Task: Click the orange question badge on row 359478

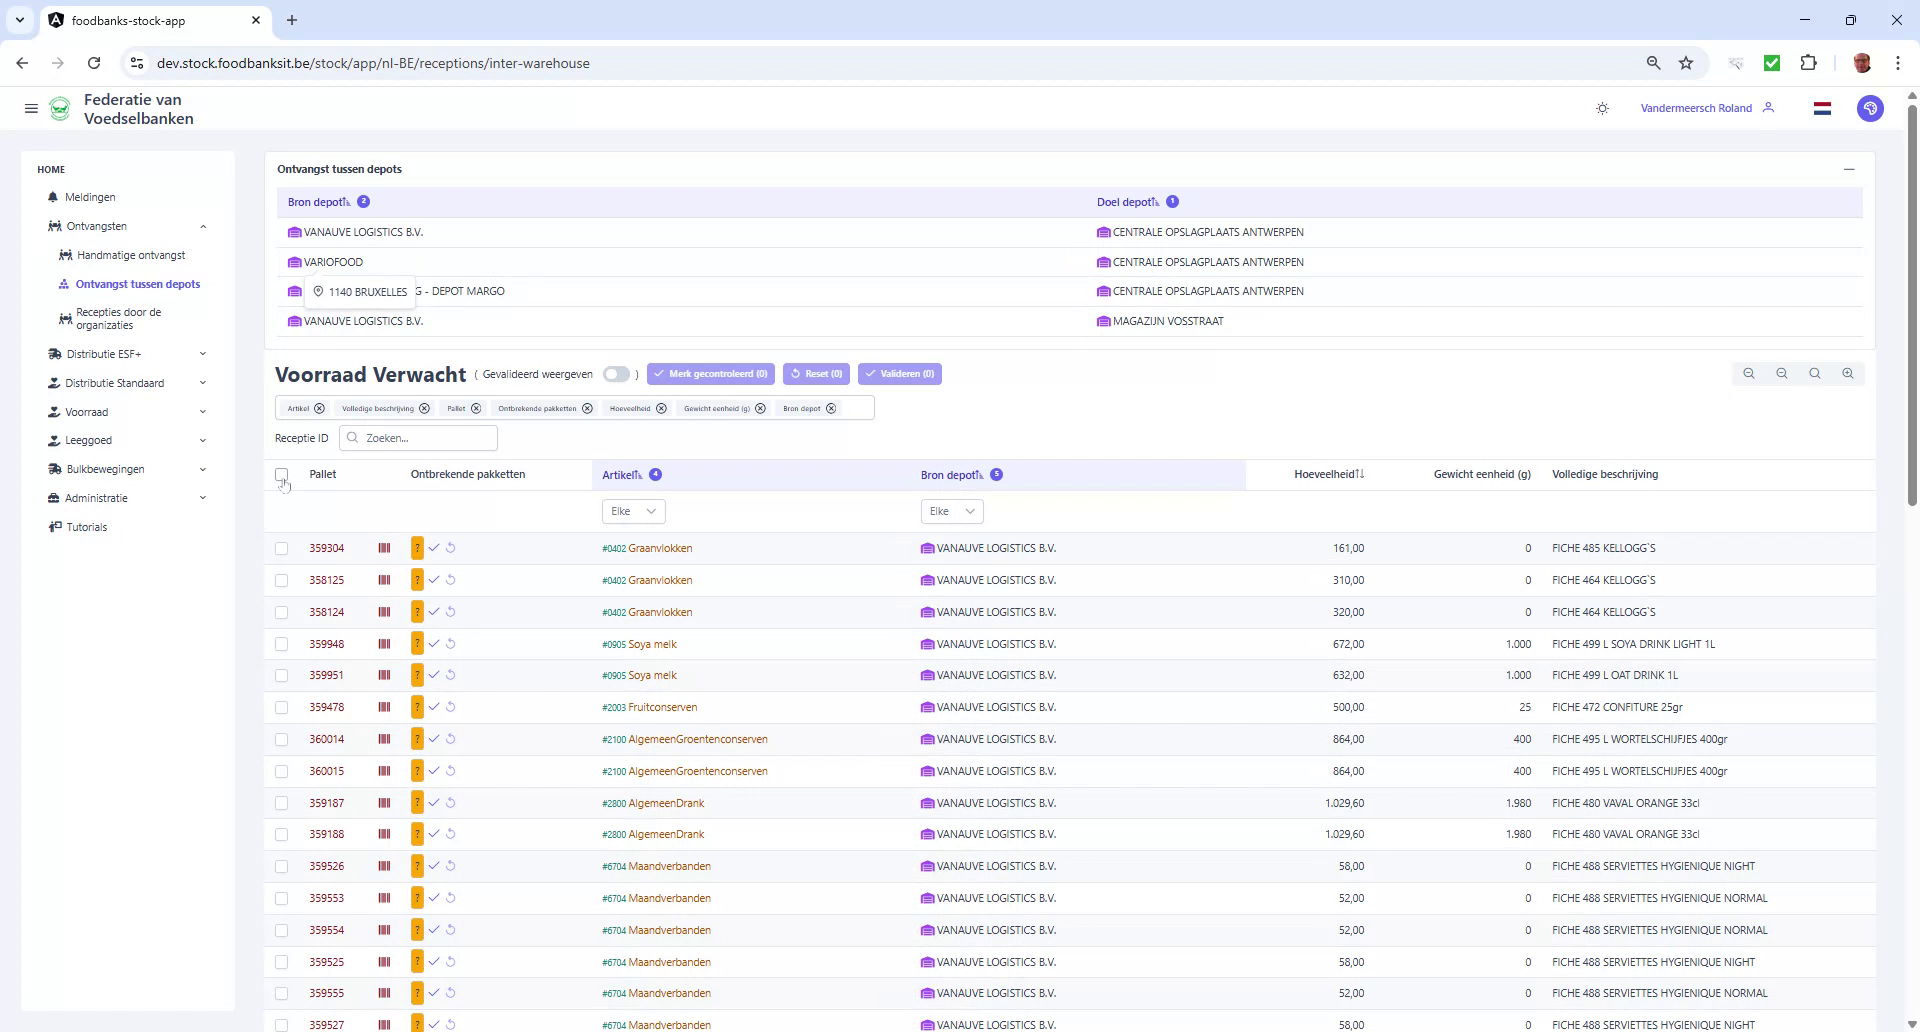Action: [417, 707]
